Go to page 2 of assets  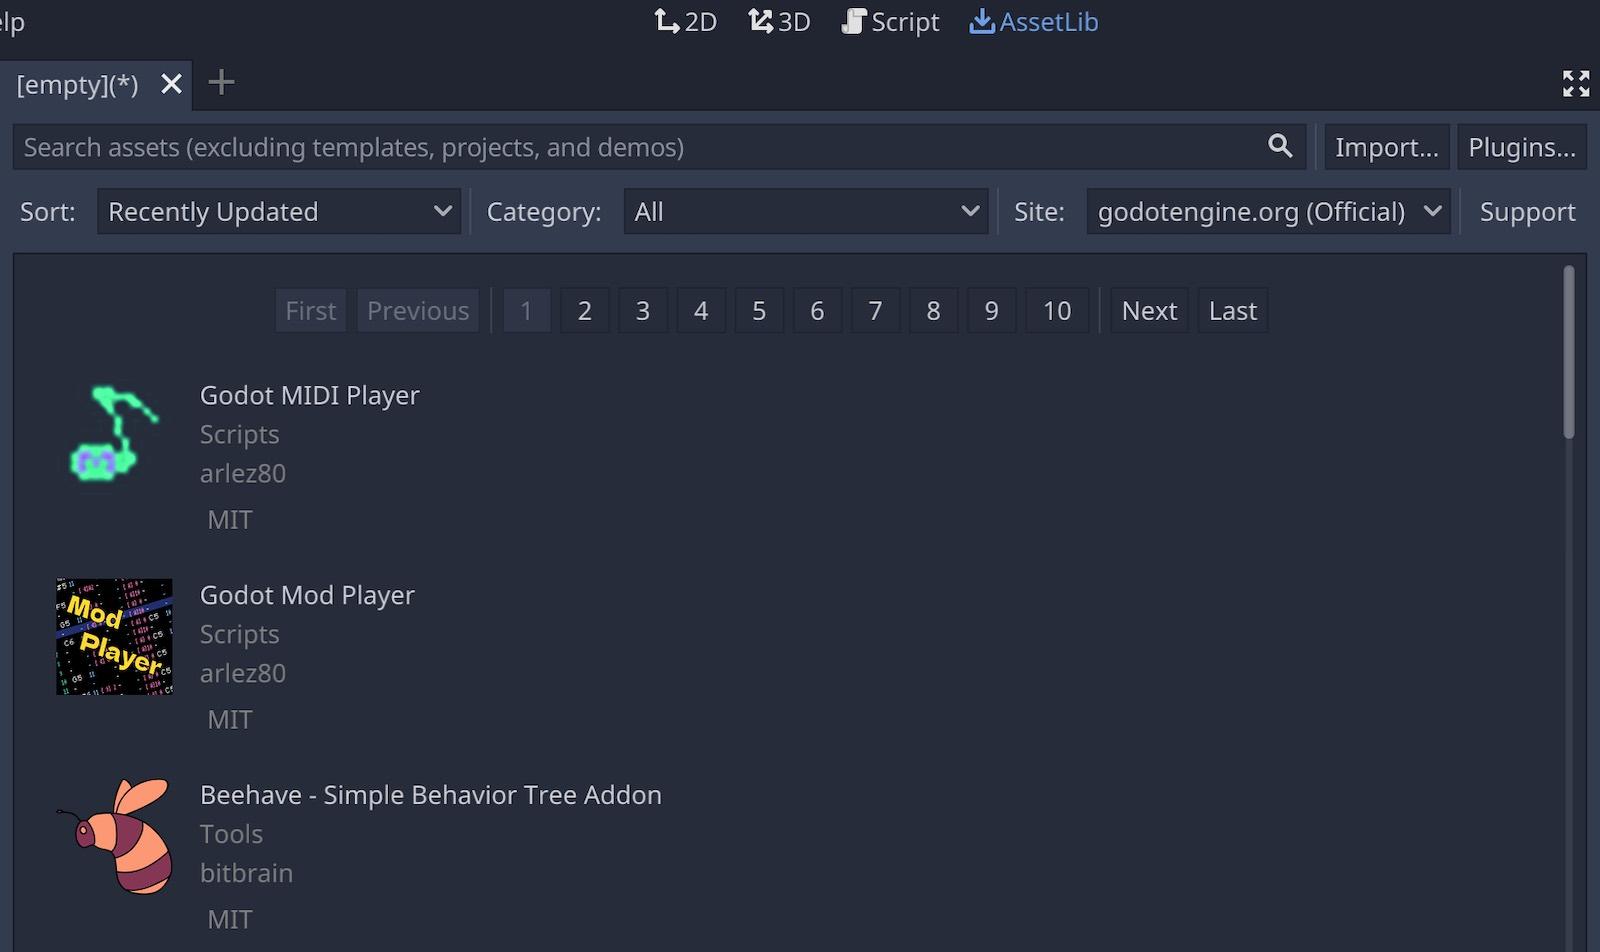[x=585, y=310]
